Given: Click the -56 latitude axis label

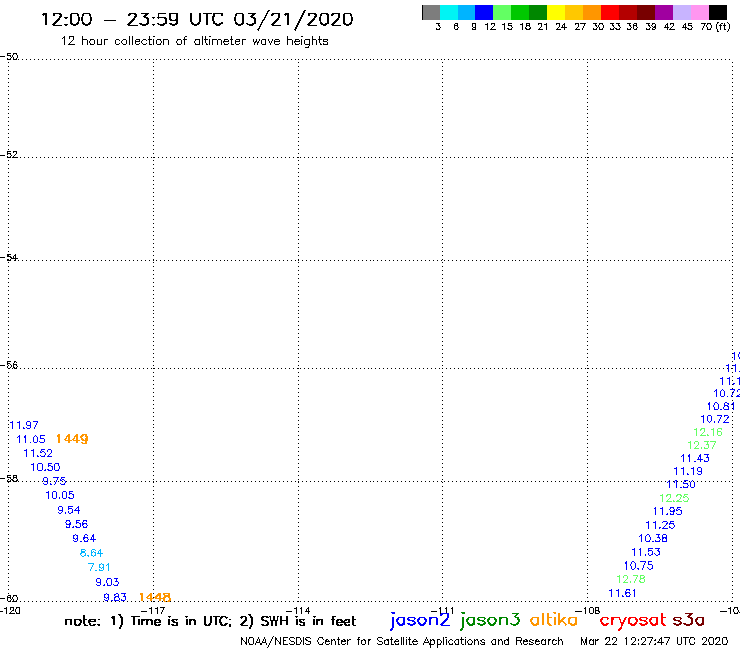Looking at the screenshot, I should [x=9, y=365].
